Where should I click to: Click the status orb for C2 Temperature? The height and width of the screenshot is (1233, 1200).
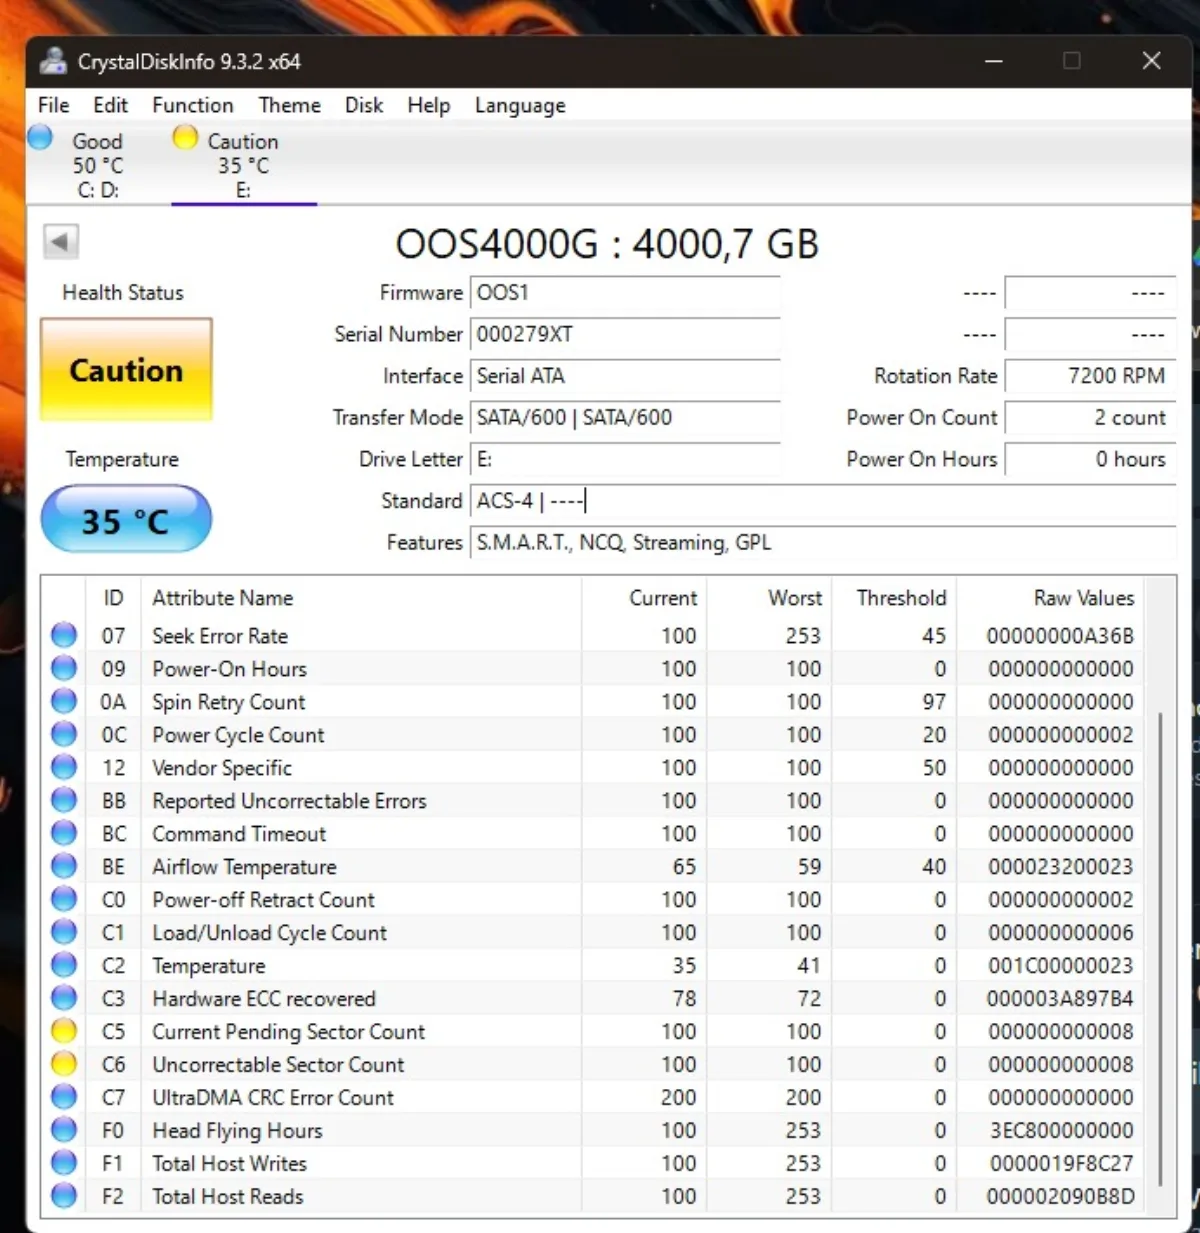[64, 965]
